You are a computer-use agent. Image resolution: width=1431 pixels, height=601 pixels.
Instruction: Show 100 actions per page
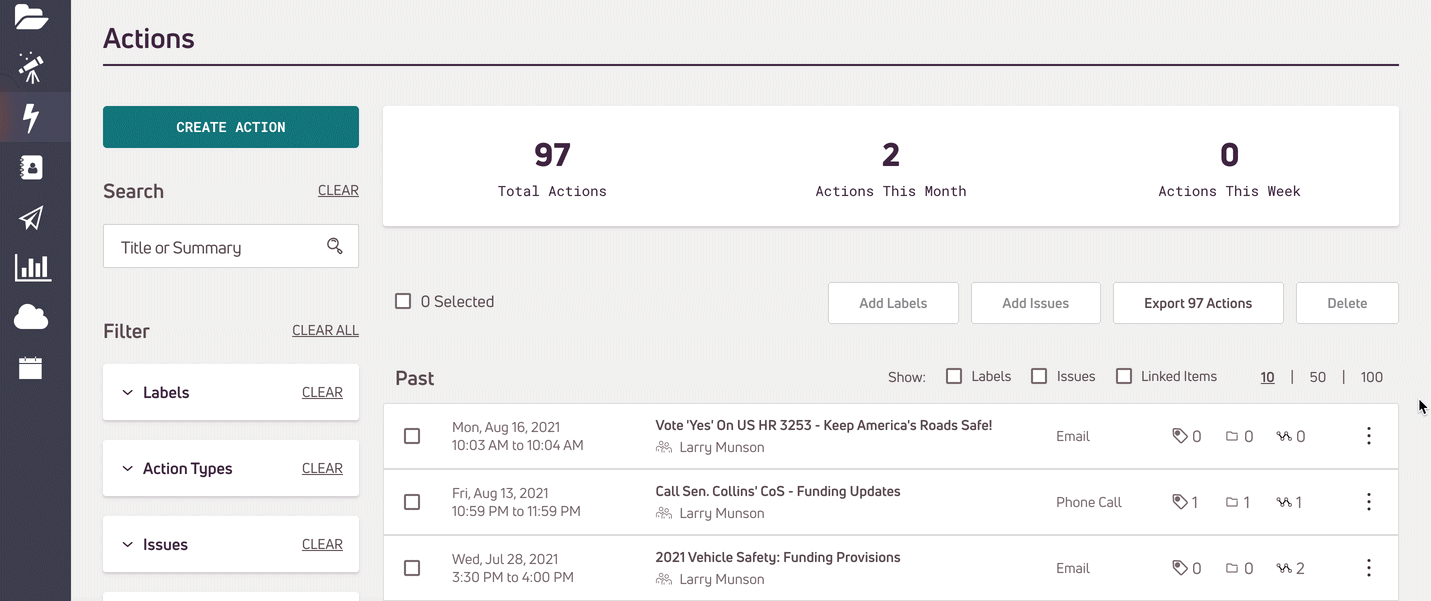1372,377
